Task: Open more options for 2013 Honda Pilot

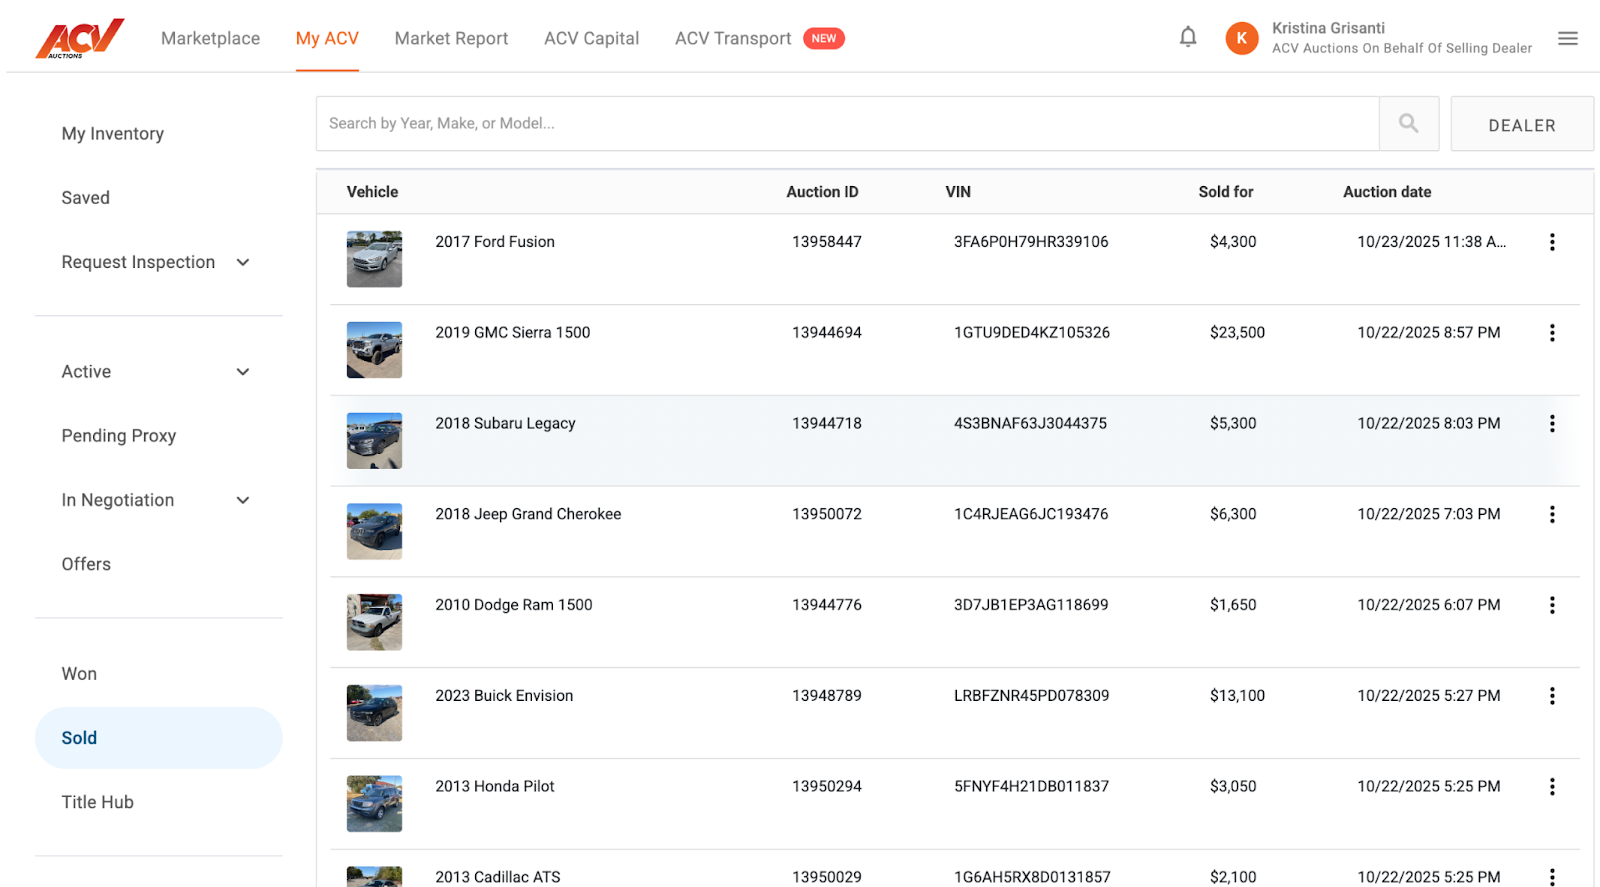Action: [x=1552, y=787]
